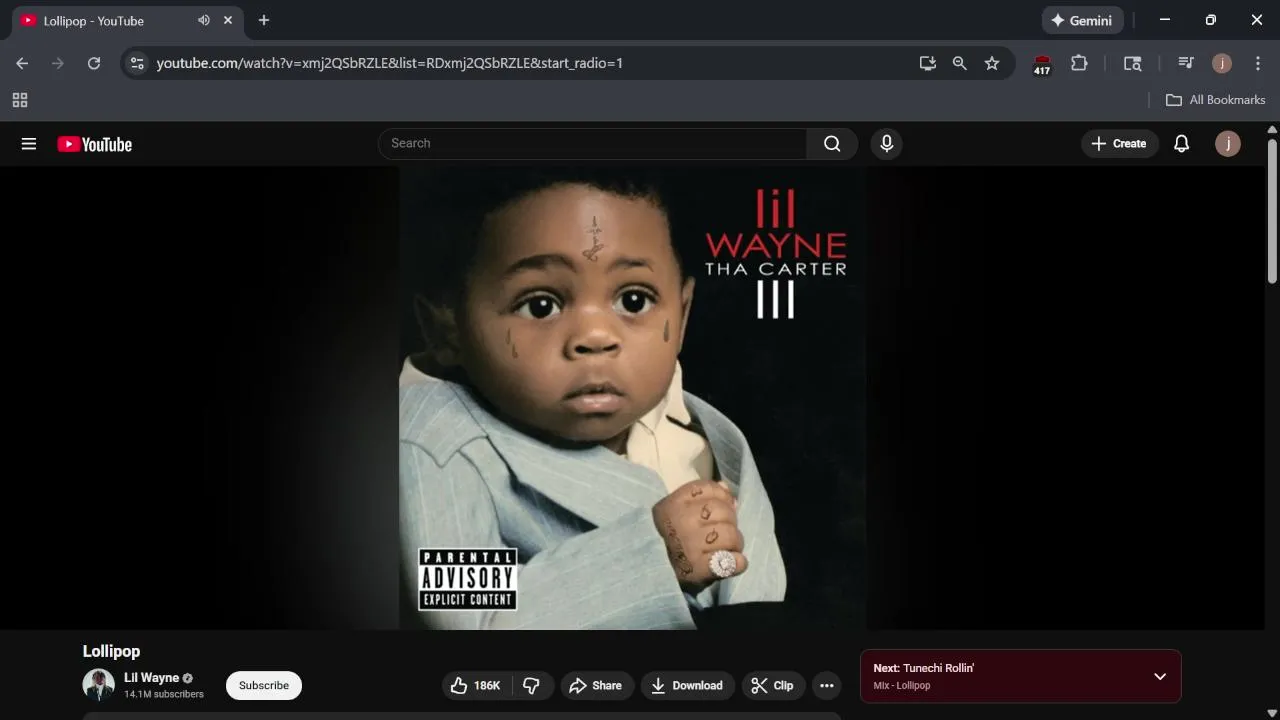Open the zoom magnifier in address bar

pyautogui.click(x=960, y=63)
